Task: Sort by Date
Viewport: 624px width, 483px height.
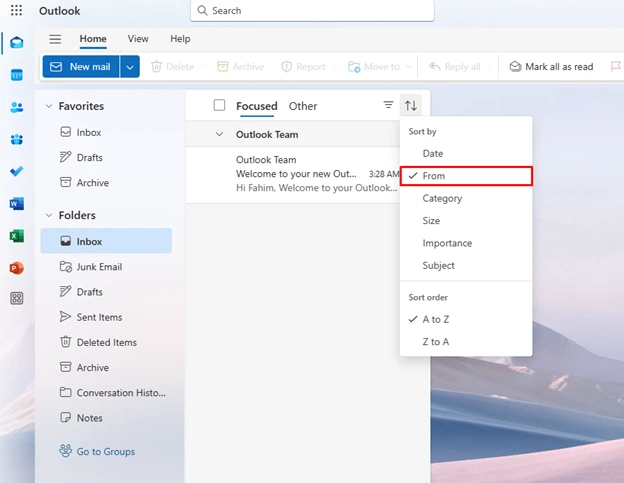Action: [x=466, y=154]
